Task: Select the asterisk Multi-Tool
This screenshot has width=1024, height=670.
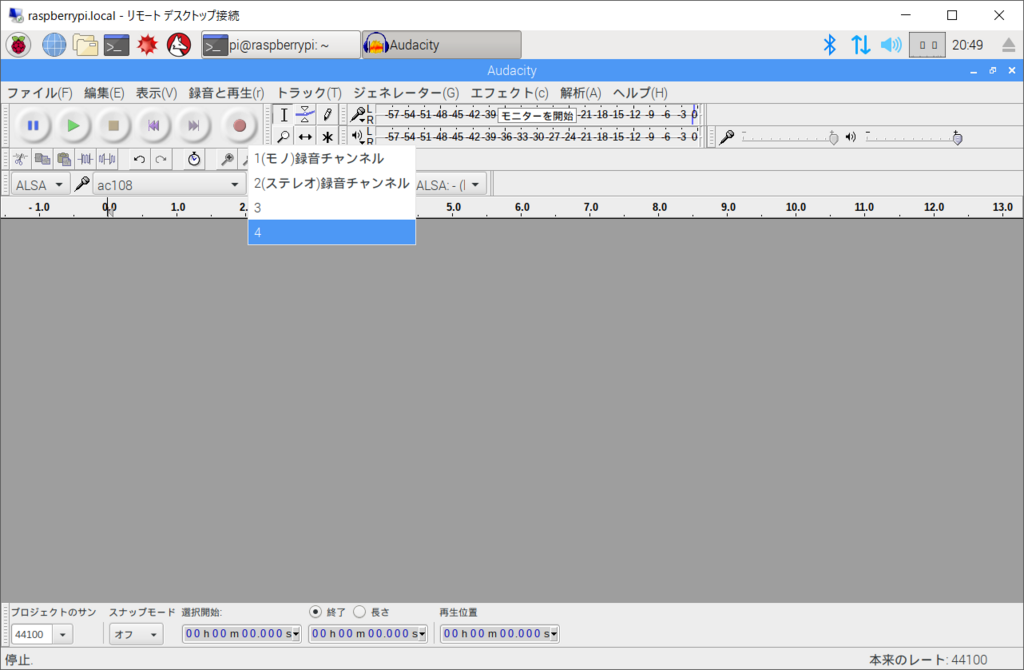Action: (x=327, y=136)
